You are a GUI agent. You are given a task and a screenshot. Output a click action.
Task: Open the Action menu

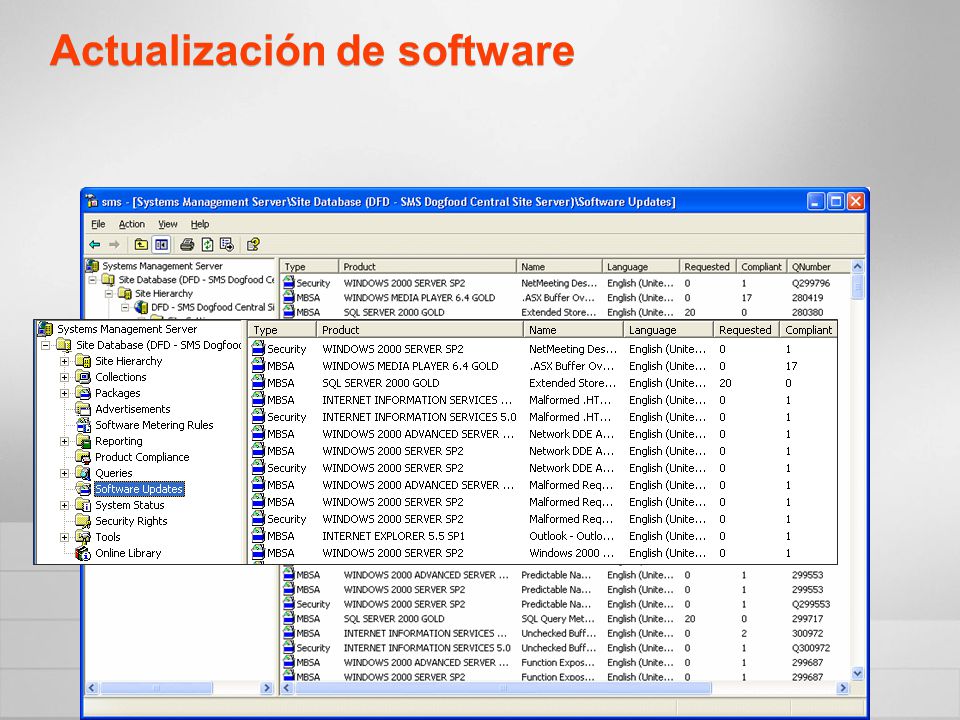[132, 224]
